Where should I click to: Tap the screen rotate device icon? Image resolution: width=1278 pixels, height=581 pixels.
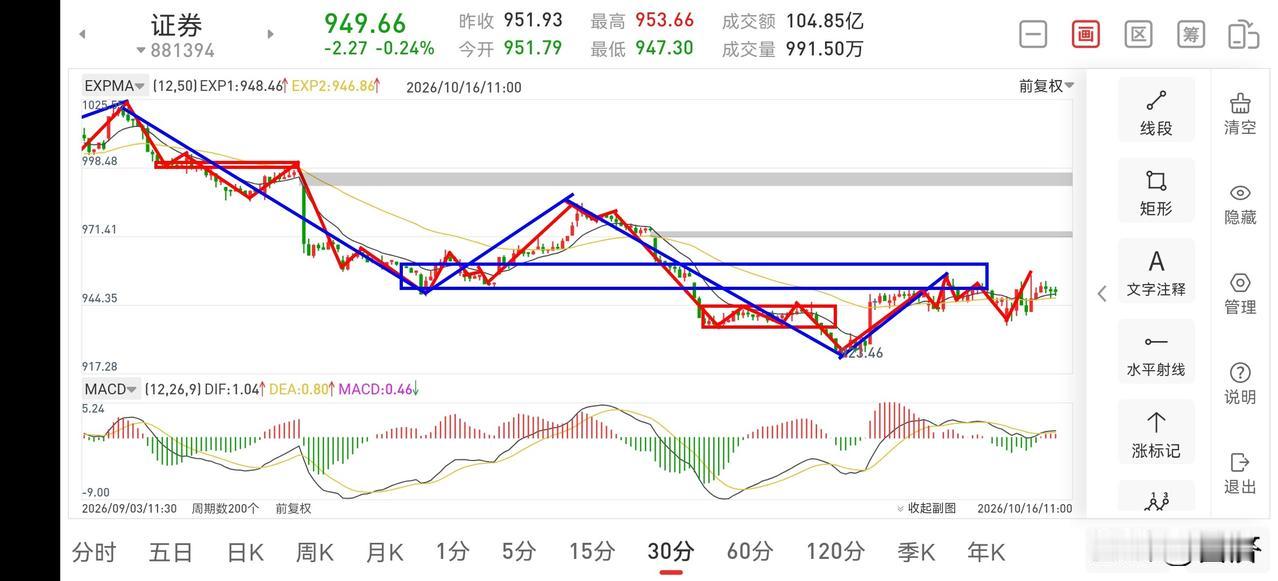pos(1243,34)
